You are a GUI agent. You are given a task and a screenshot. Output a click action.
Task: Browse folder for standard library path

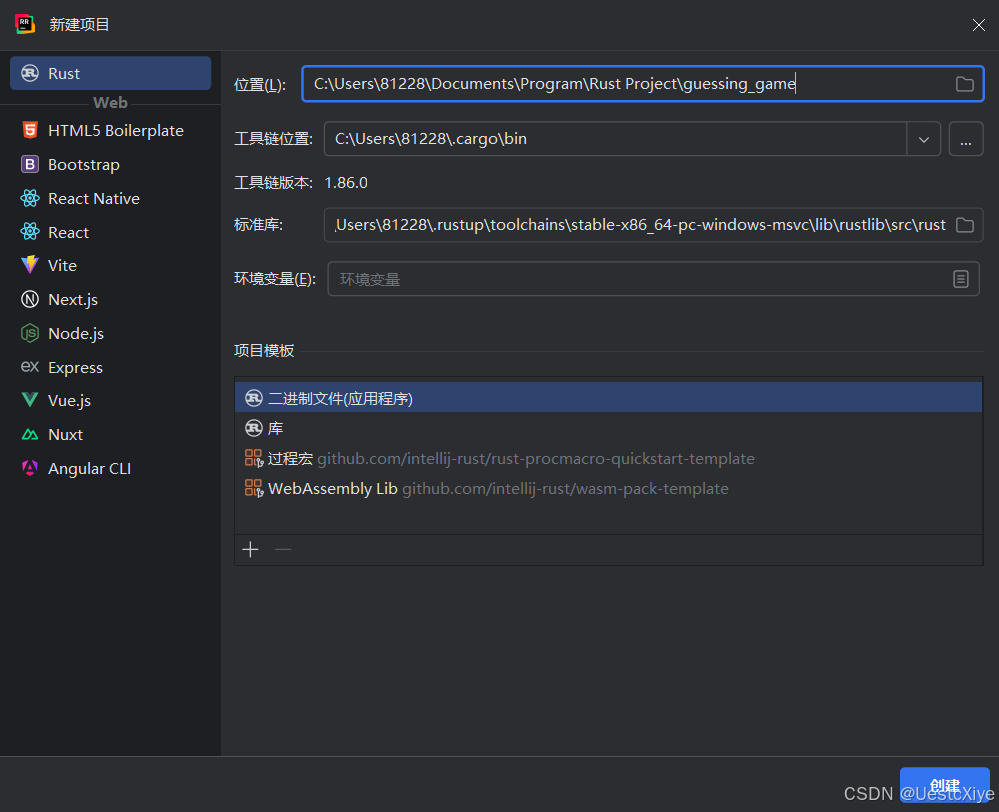click(965, 225)
